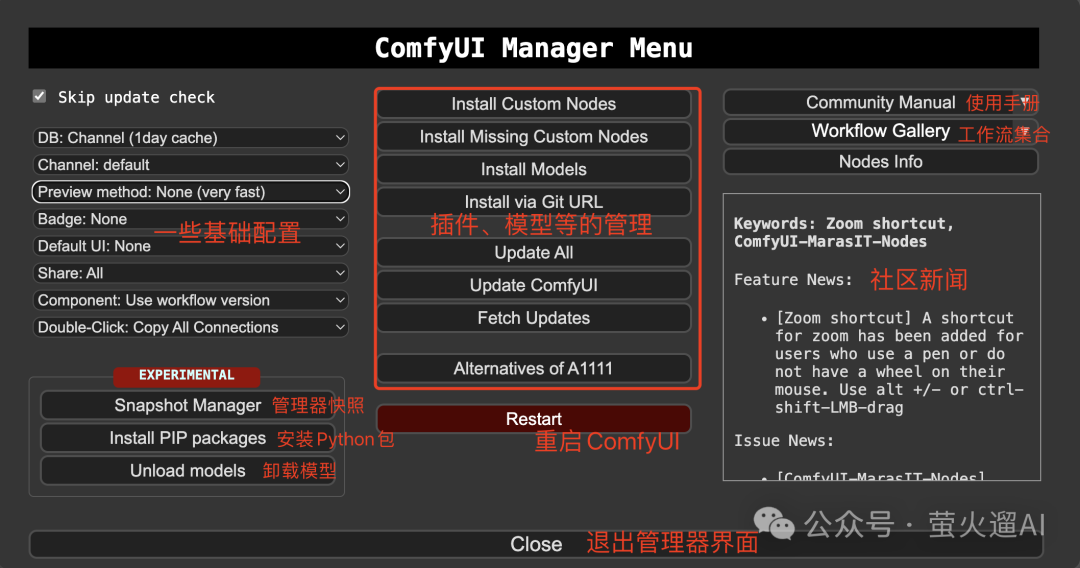Run Update ComfyUI

[534, 285]
